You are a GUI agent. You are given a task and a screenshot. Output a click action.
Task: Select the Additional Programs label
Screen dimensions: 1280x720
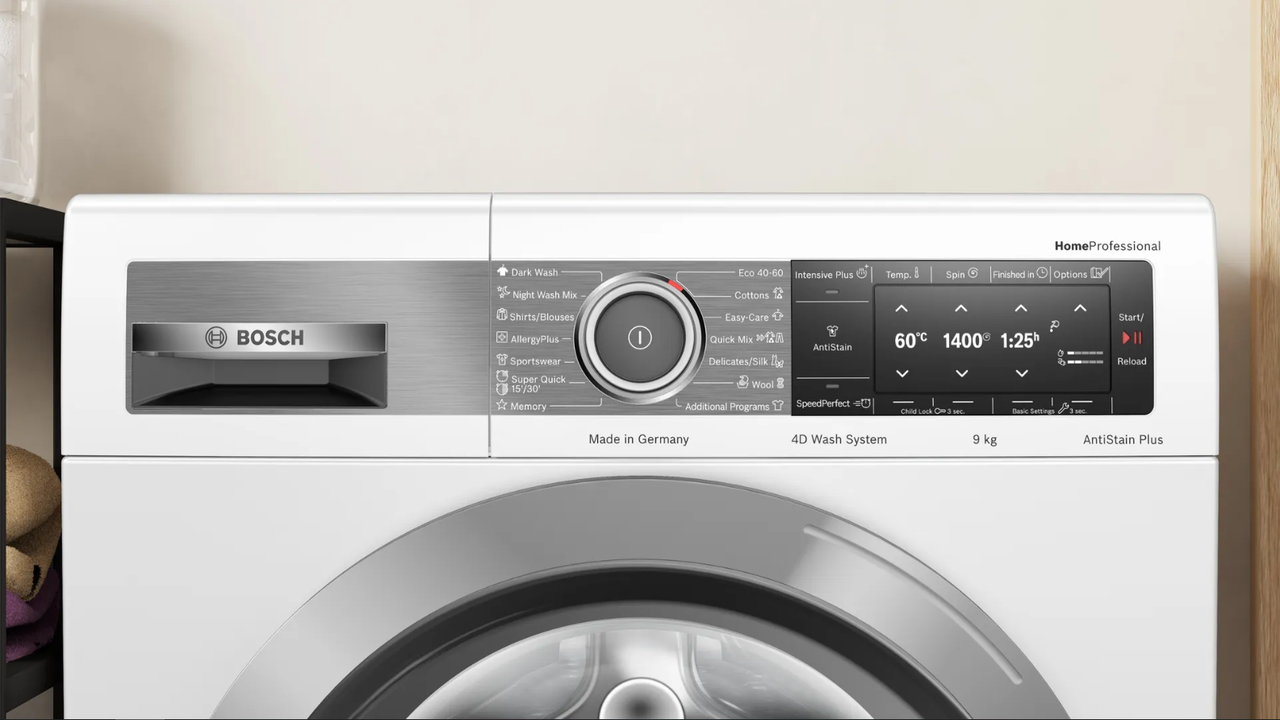coord(727,406)
